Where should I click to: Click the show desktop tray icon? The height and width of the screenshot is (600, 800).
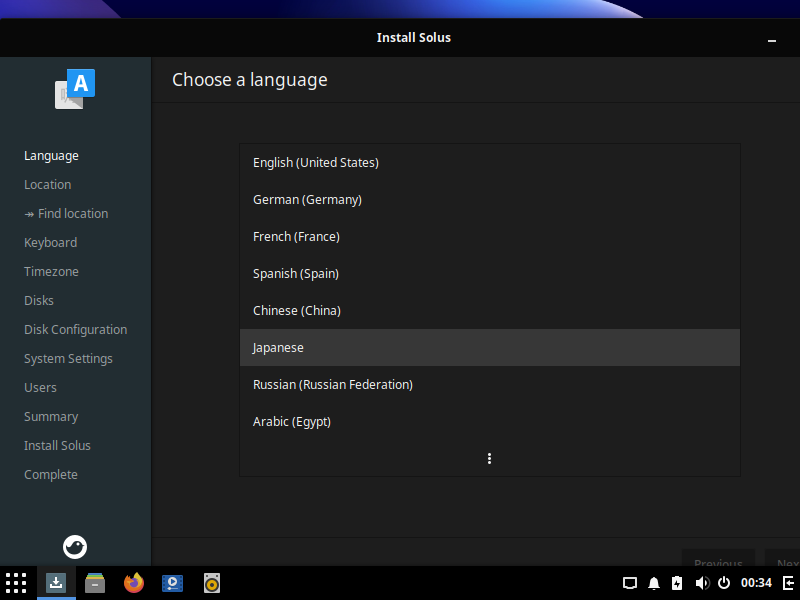[x=630, y=583]
